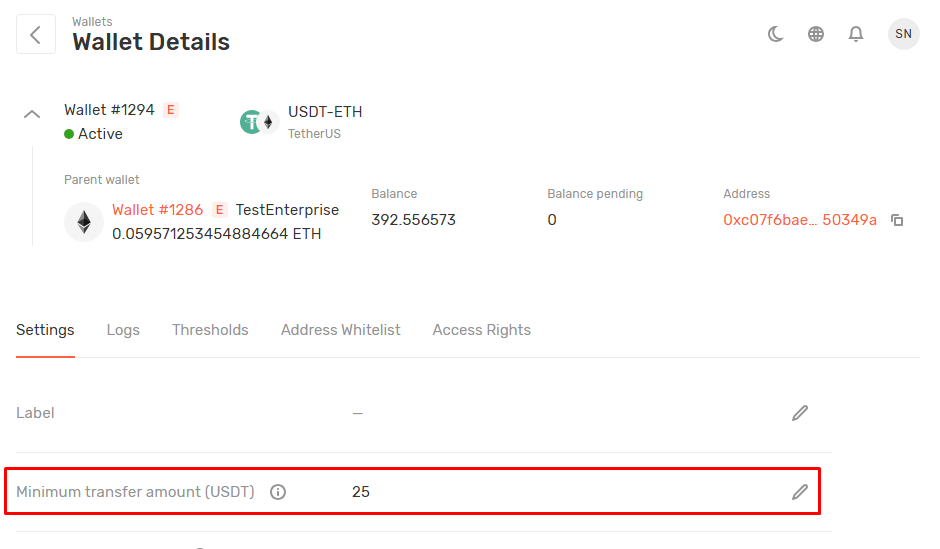Edit the Minimum transfer amount value
The height and width of the screenshot is (549, 940).
pyautogui.click(x=800, y=492)
